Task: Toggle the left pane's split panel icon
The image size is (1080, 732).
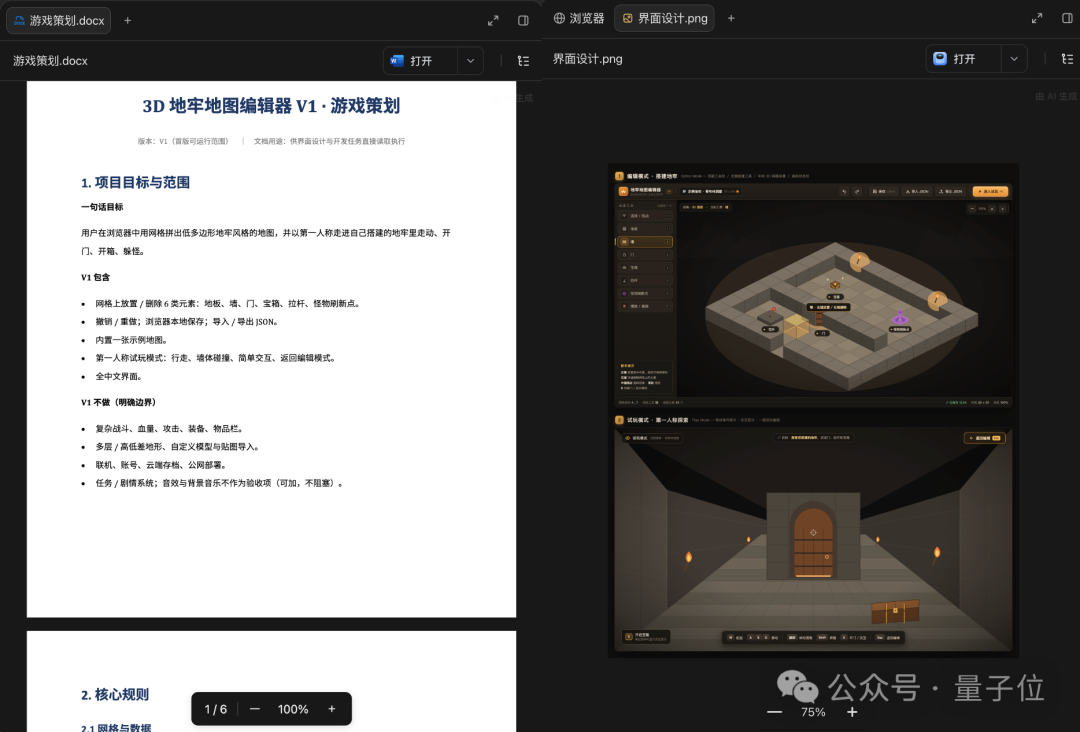Action: coord(523,21)
